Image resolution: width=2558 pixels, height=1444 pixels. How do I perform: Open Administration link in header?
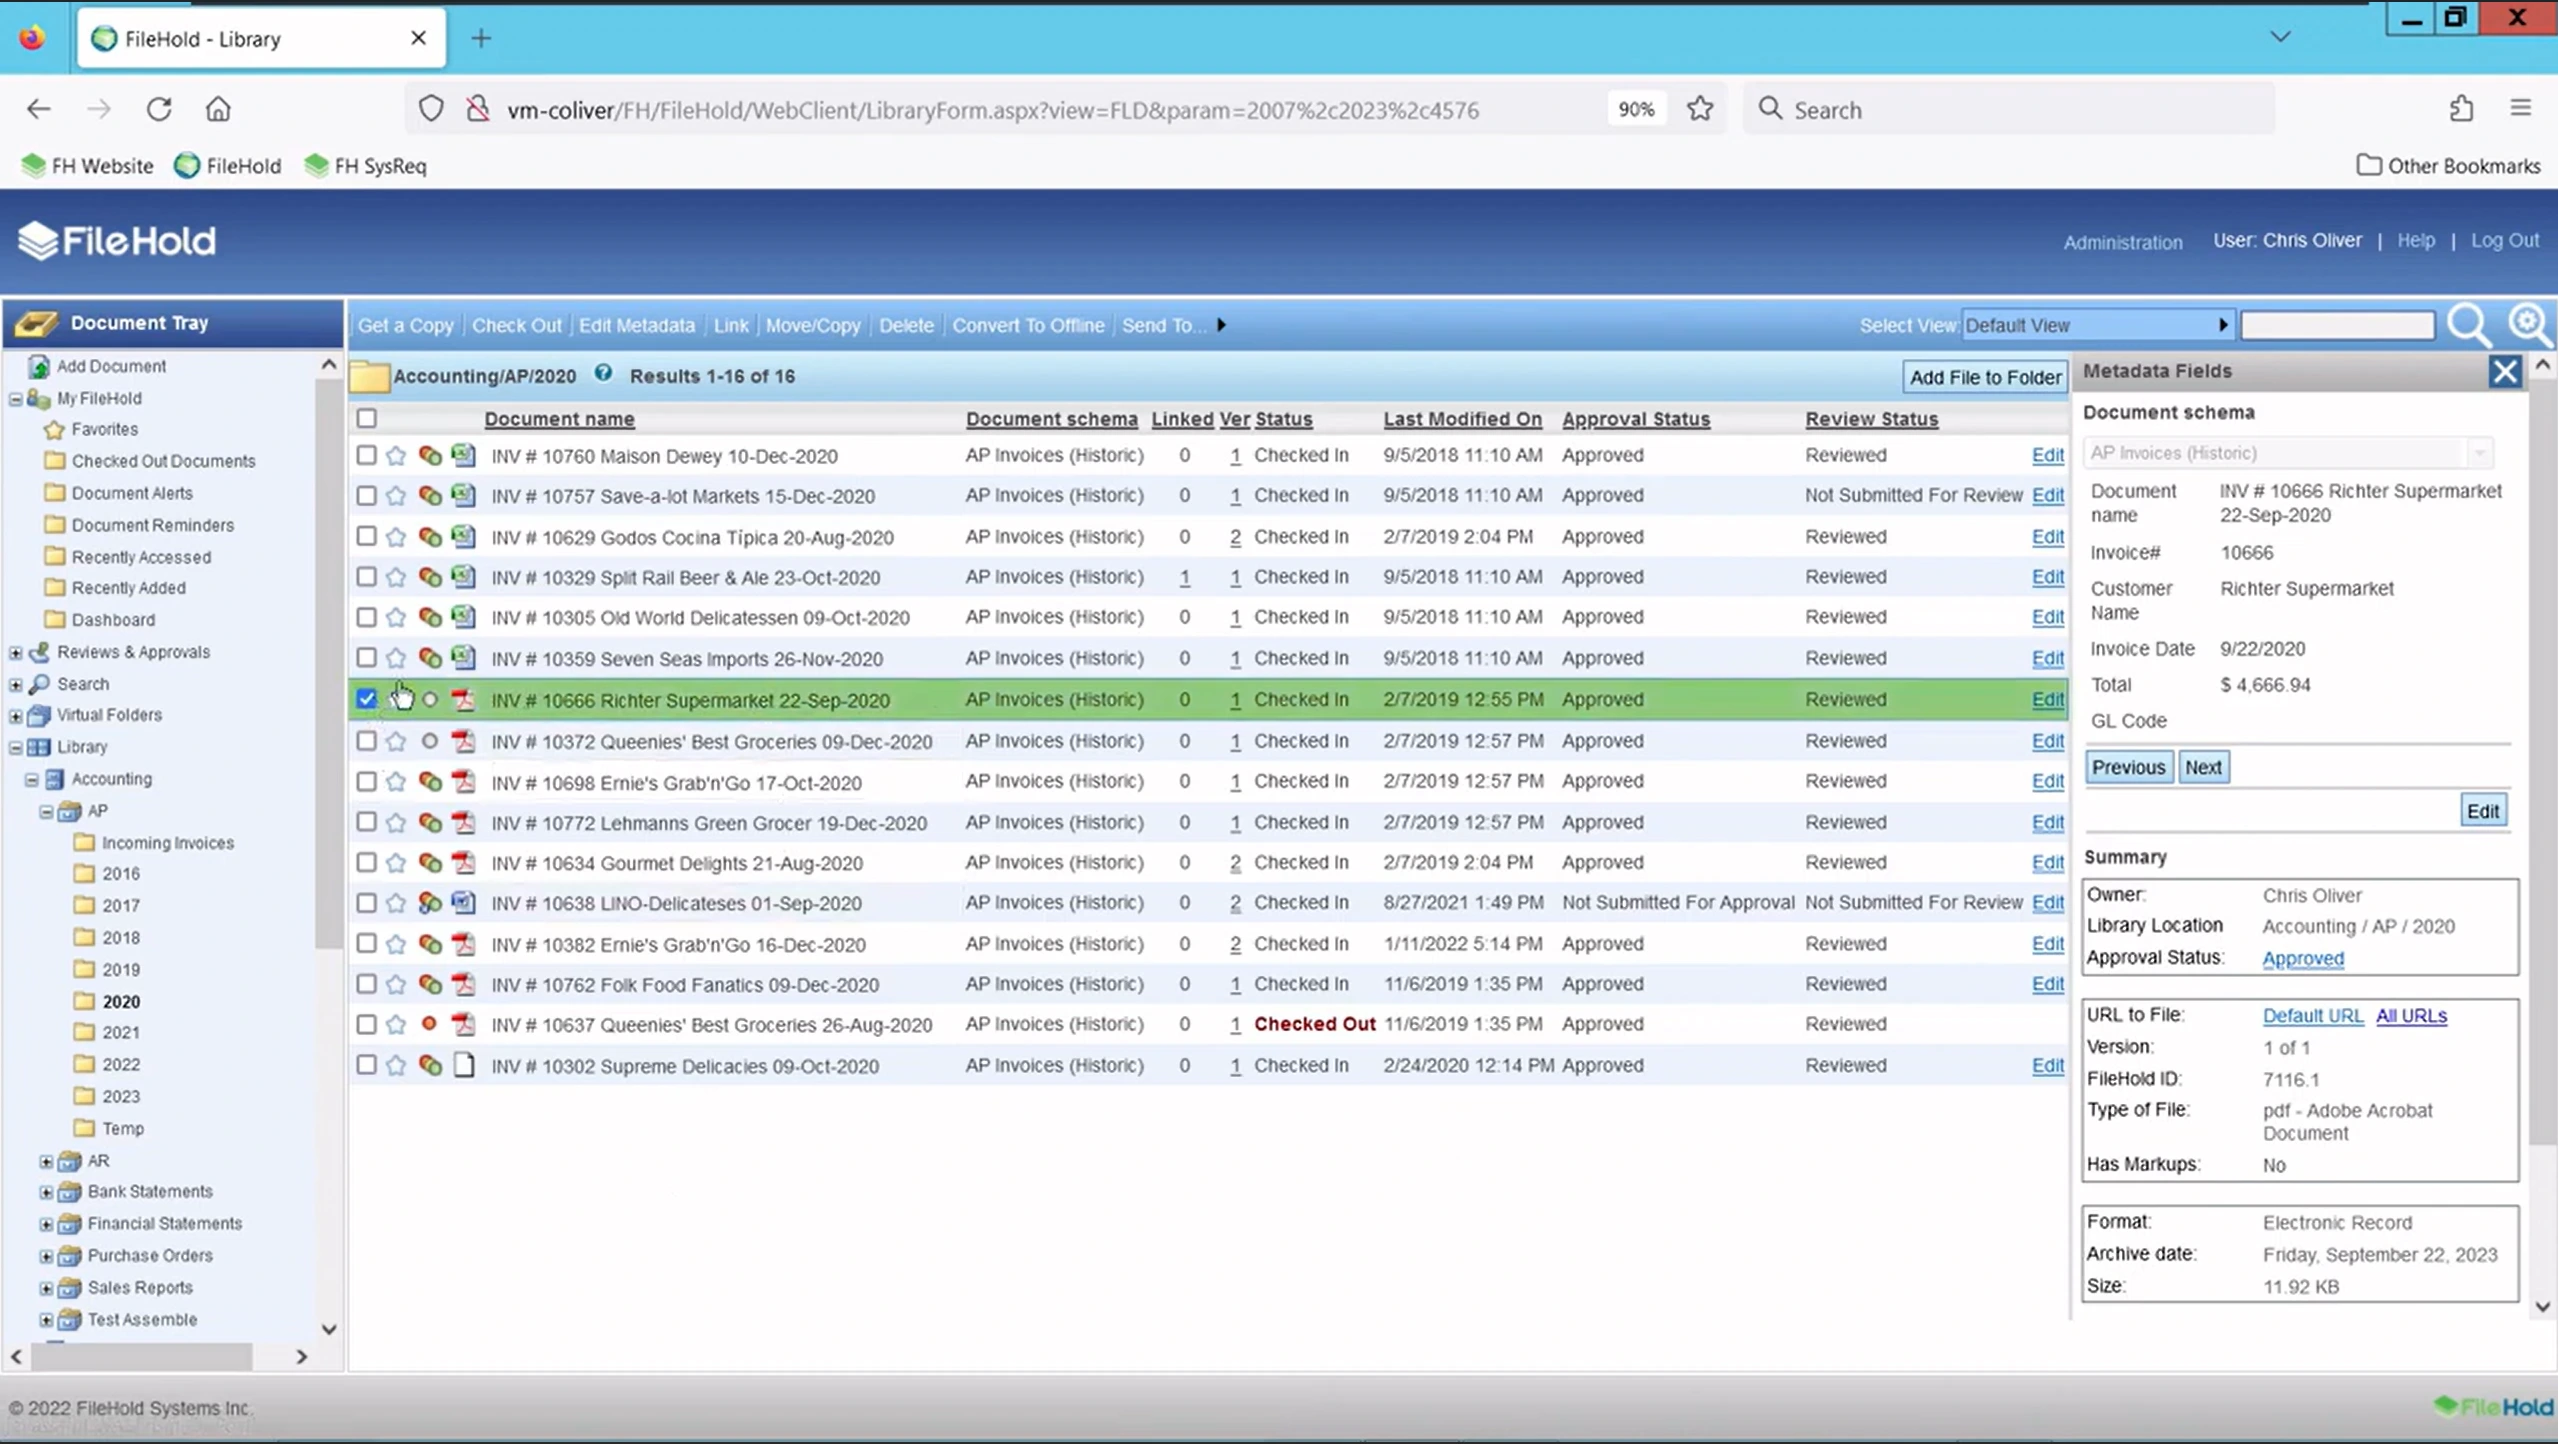click(x=2122, y=242)
